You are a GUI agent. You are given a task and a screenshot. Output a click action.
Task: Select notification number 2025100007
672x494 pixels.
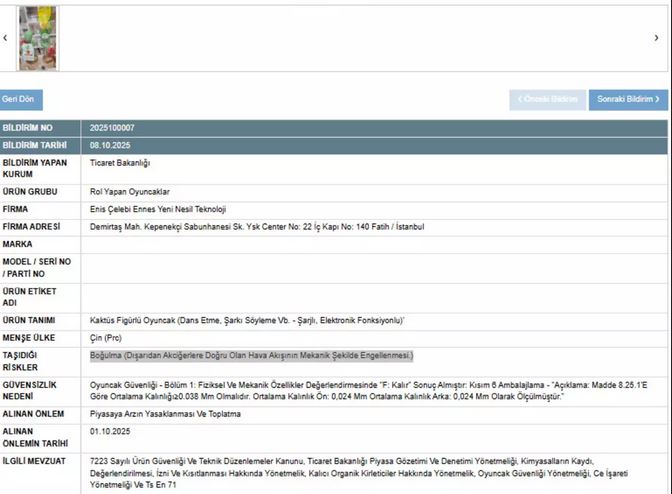(x=112, y=128)
